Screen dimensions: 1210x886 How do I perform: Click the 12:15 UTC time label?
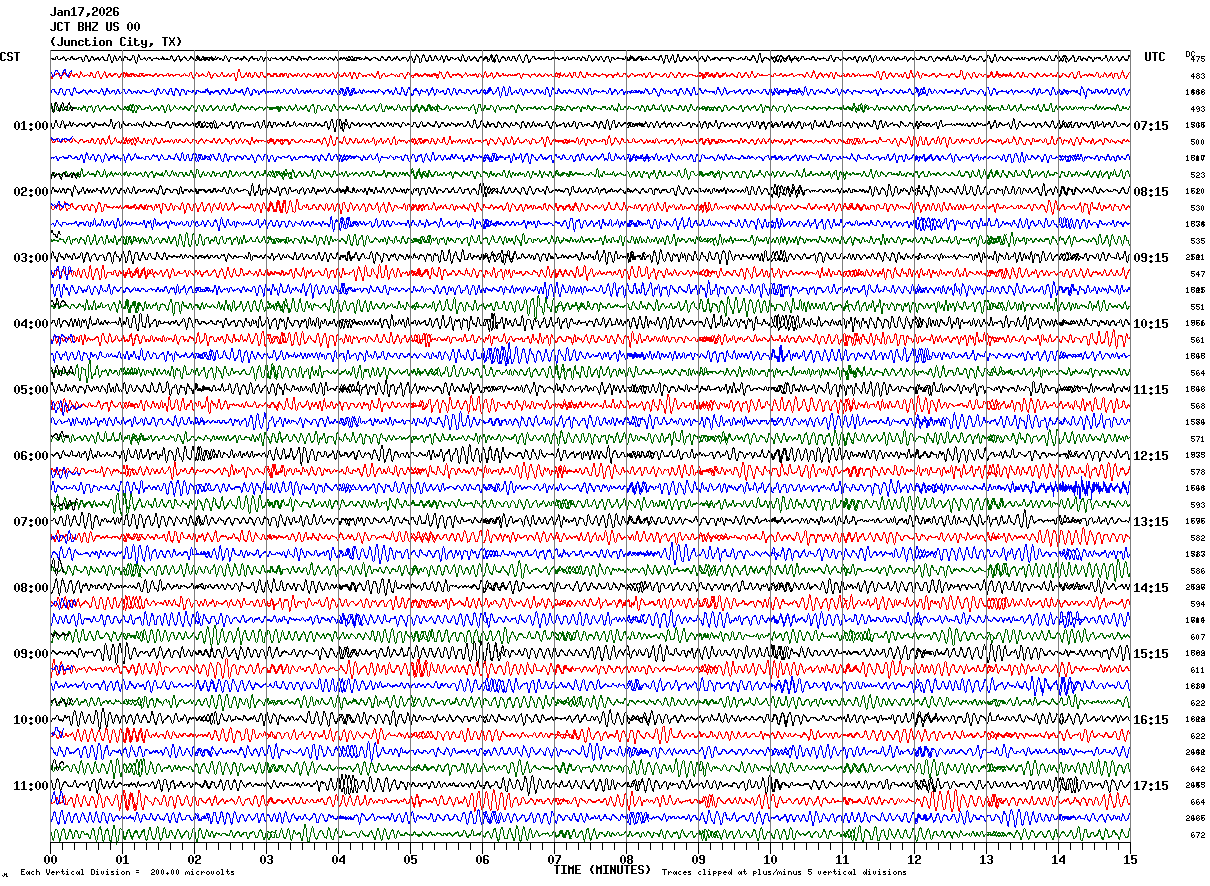pyautogui.click(x=1151, y=456)
